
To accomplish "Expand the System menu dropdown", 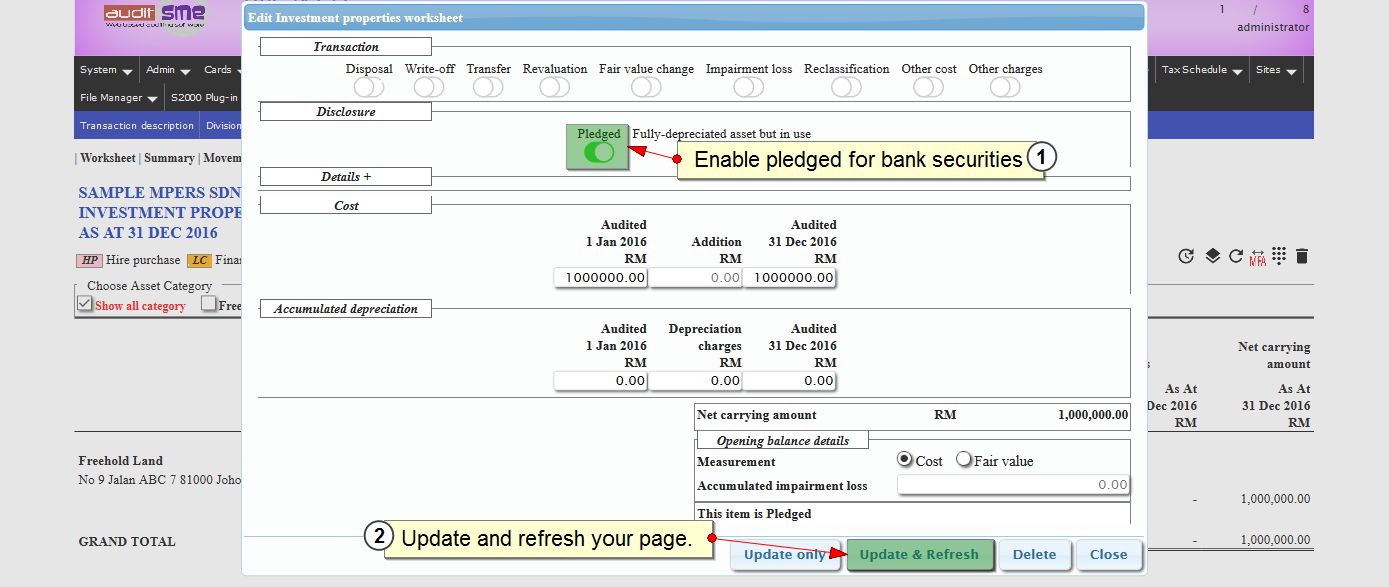I will (106, 70).
